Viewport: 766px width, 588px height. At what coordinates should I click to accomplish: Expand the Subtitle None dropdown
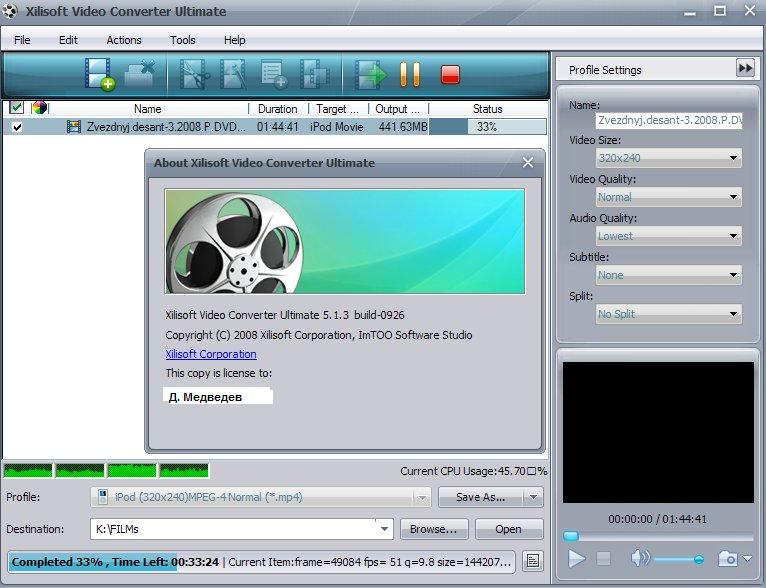click(x=733, y=275)
